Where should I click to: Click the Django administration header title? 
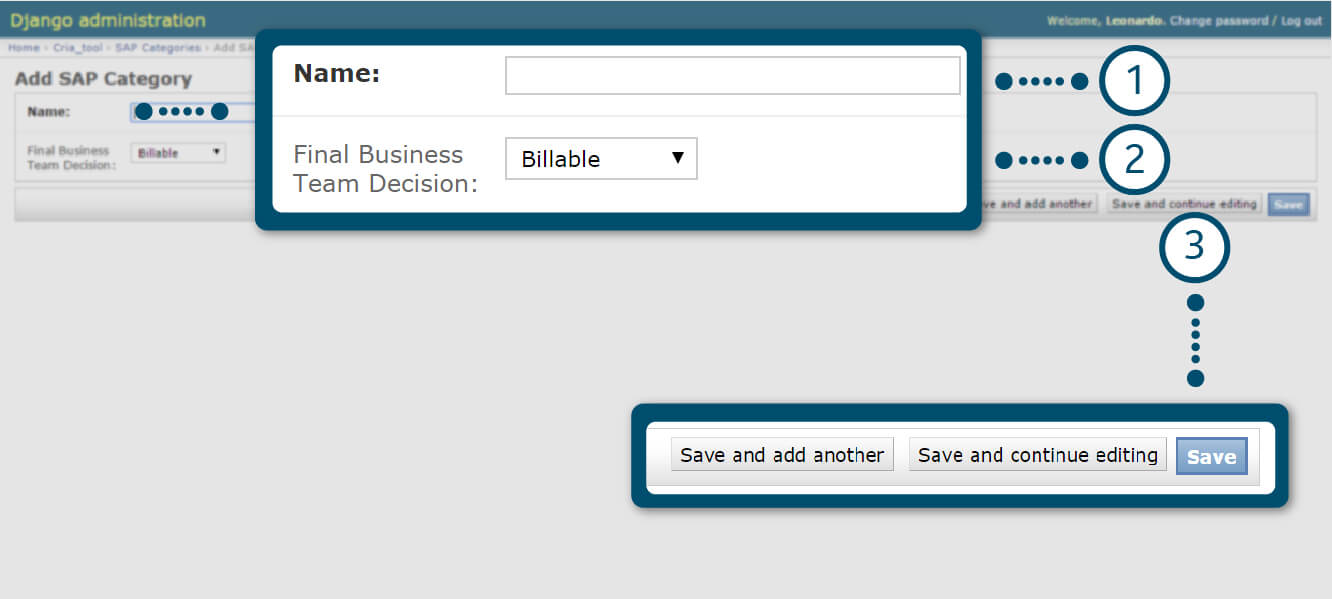click(108, 20)
